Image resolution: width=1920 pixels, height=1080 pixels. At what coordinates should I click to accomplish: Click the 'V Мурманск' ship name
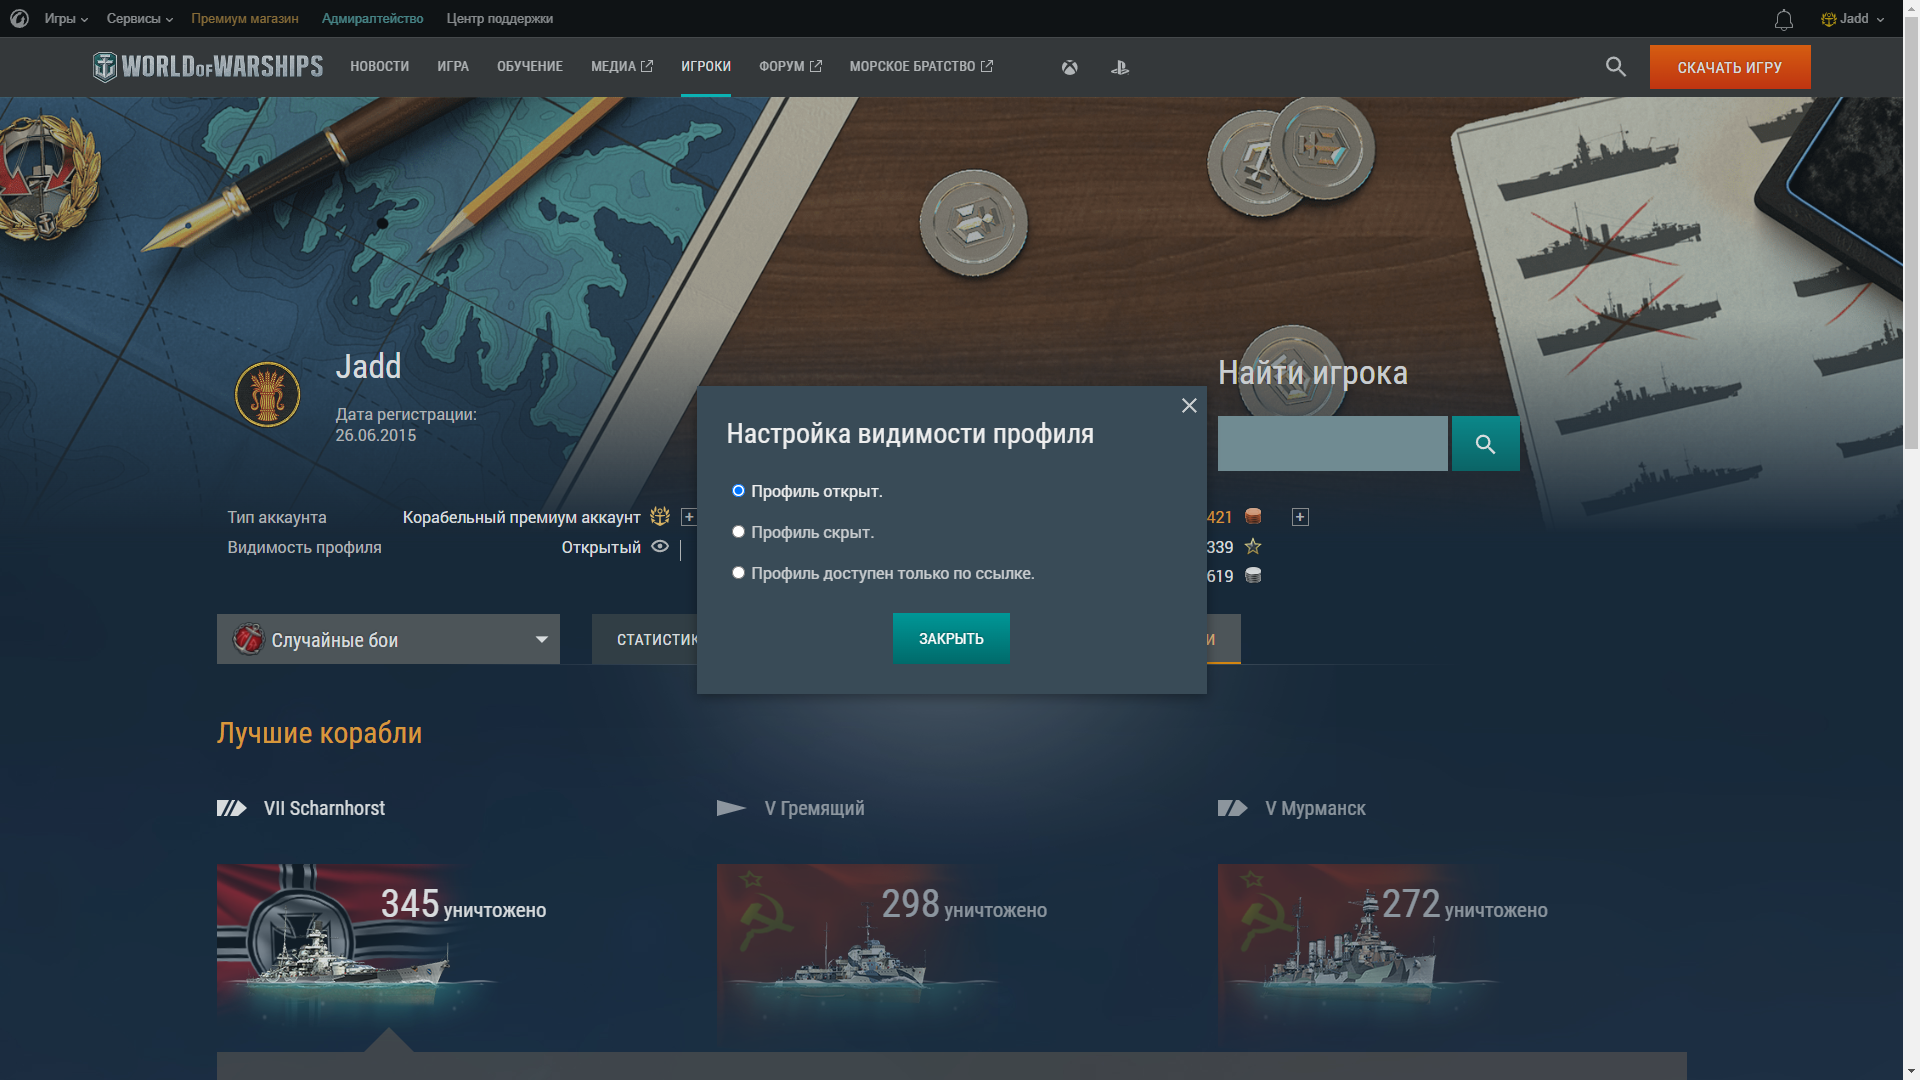1315,808
